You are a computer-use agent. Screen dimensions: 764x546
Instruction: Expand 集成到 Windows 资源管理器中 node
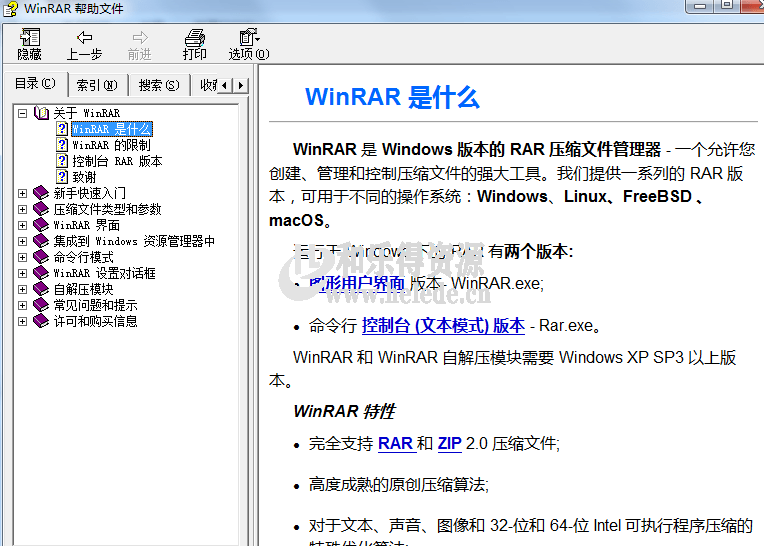(x=22, y=242)
